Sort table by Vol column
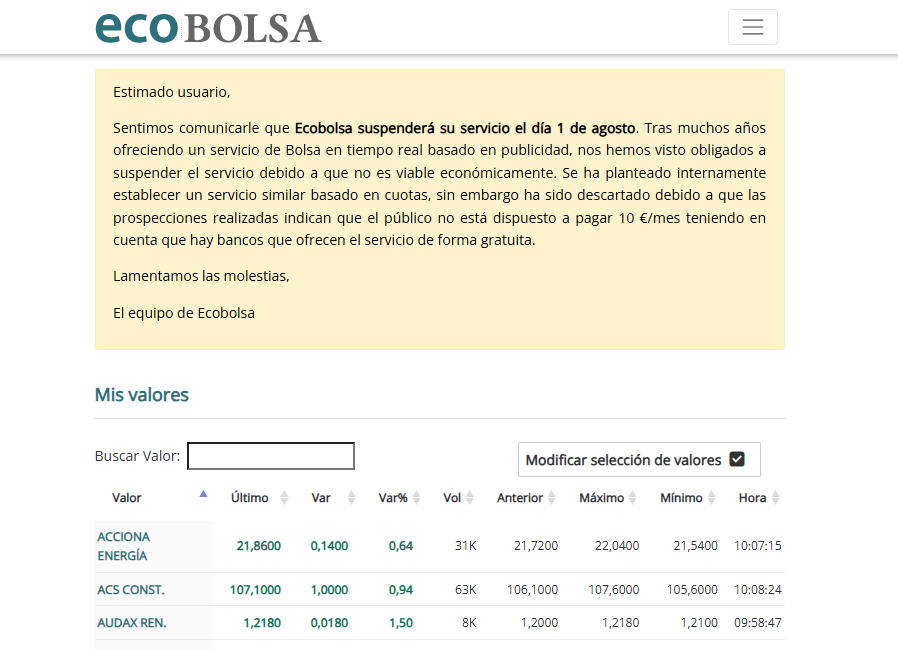898x650 pixels. [452, 498]
